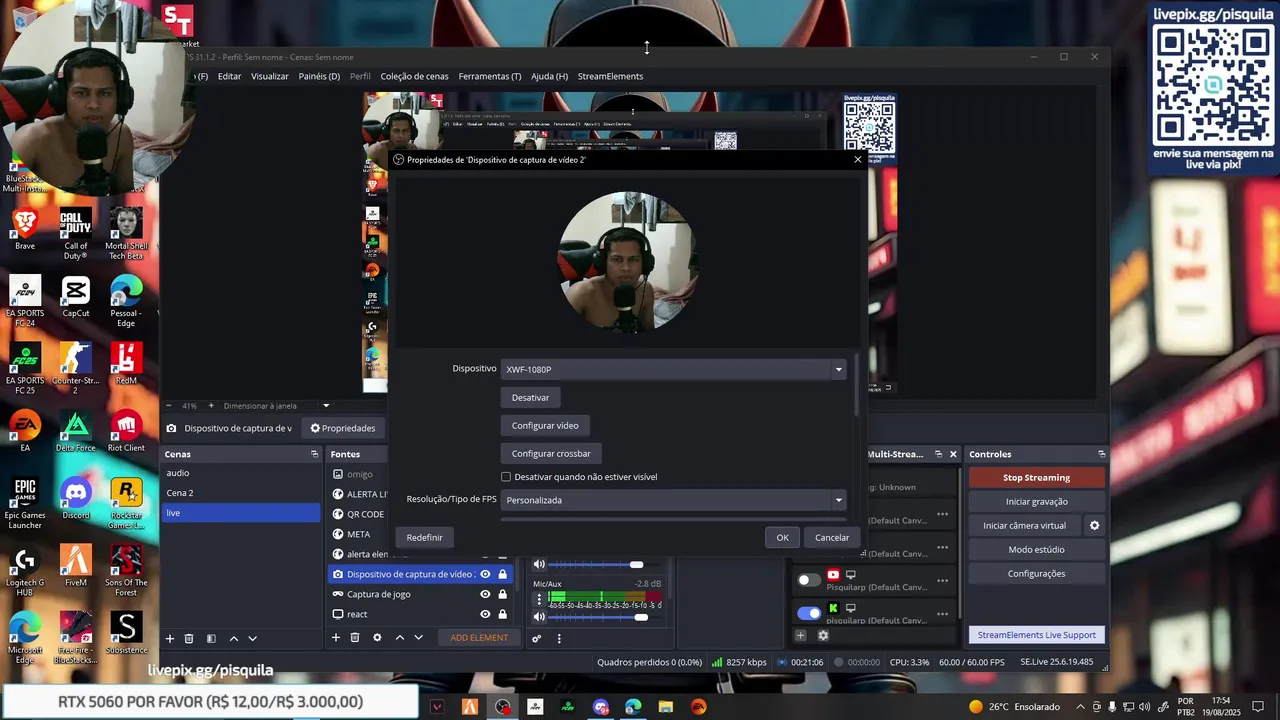
Task: Add a new scene with plus icon
Action: (170, 638)
